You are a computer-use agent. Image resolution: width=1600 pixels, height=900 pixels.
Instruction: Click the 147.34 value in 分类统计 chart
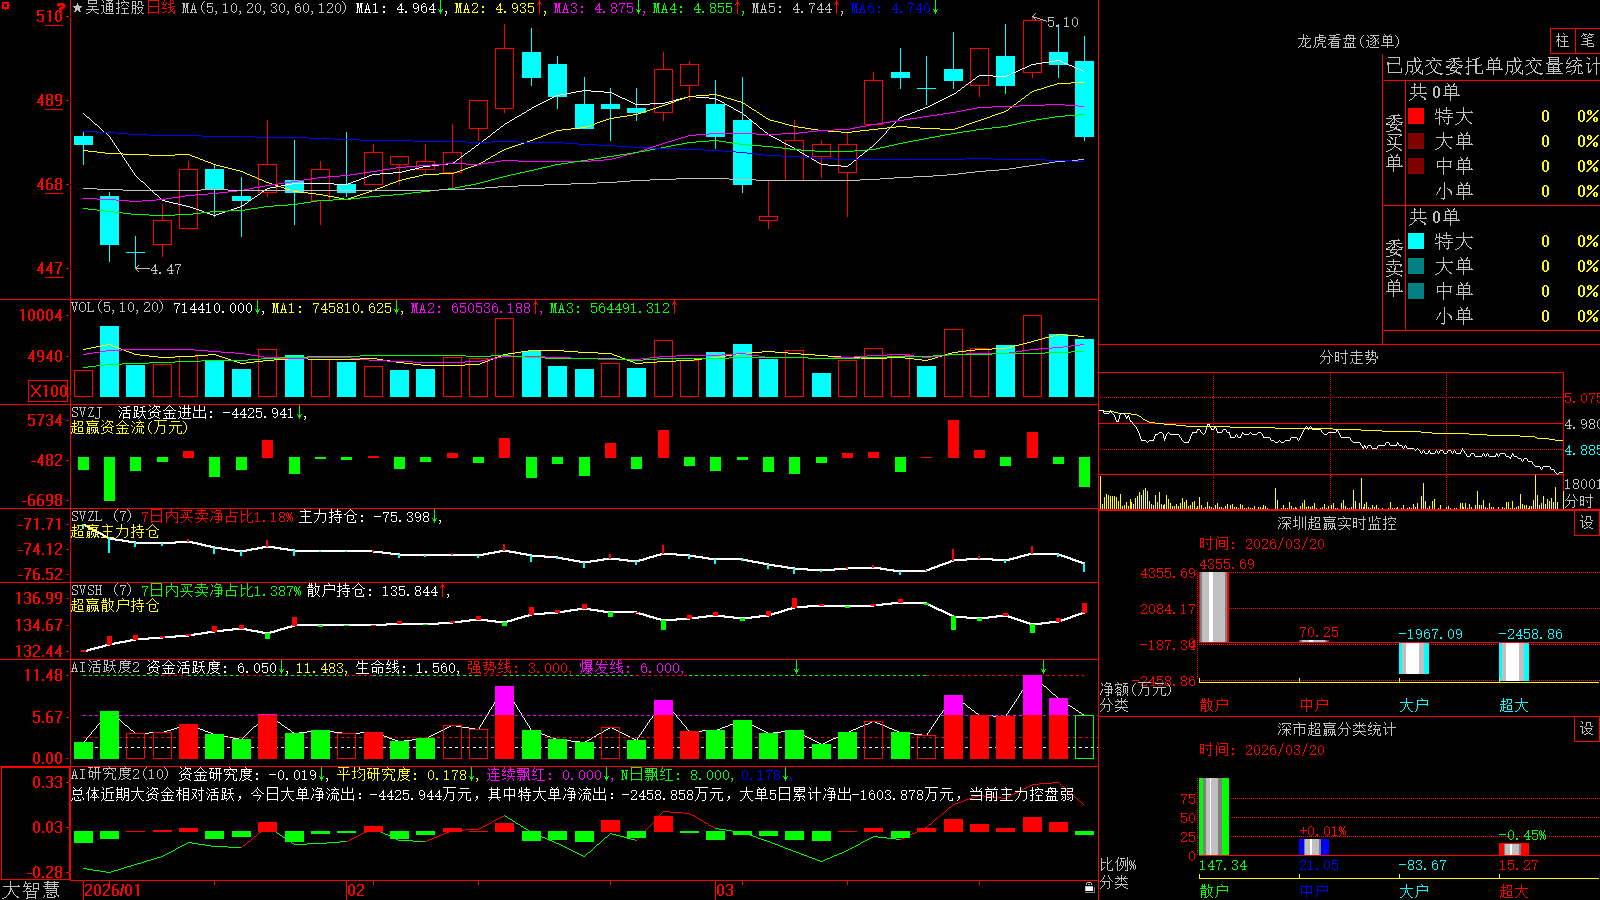click(x=1223, y=865)
